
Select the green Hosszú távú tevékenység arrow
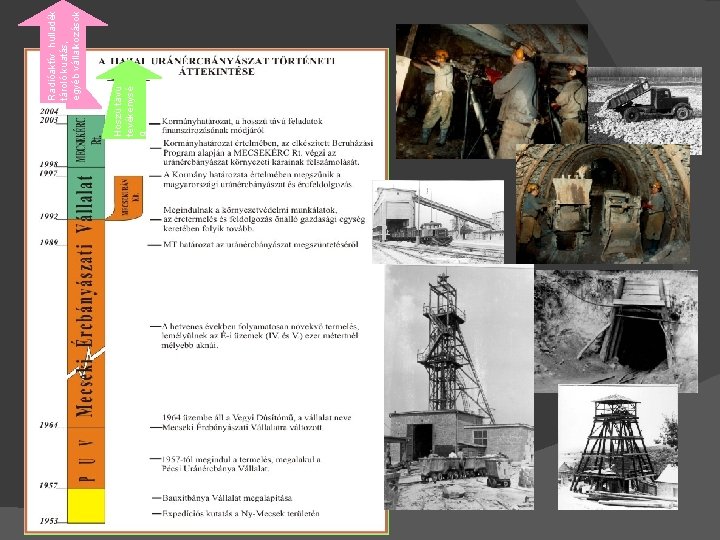tap(129, 99)
